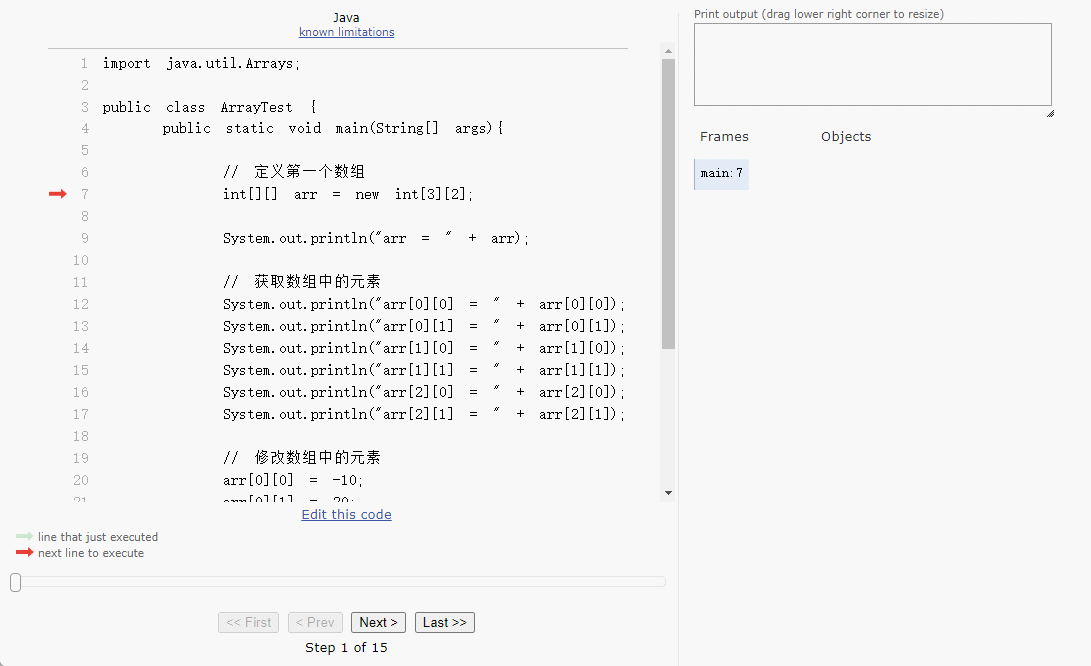Jump to end with Last >> button
Screen dimensions: 1091x666
point(444,622)
